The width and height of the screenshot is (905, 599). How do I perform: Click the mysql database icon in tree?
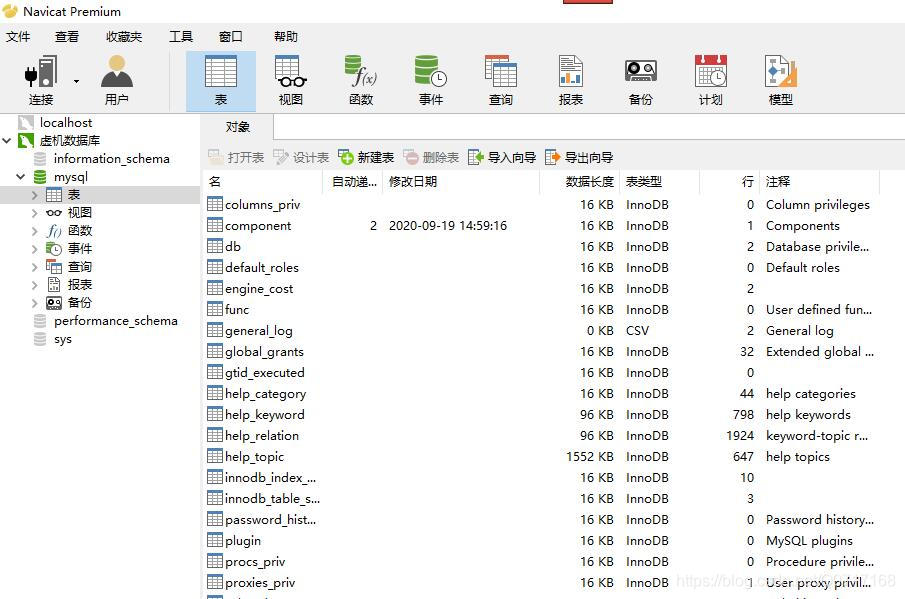coord(40,177)
